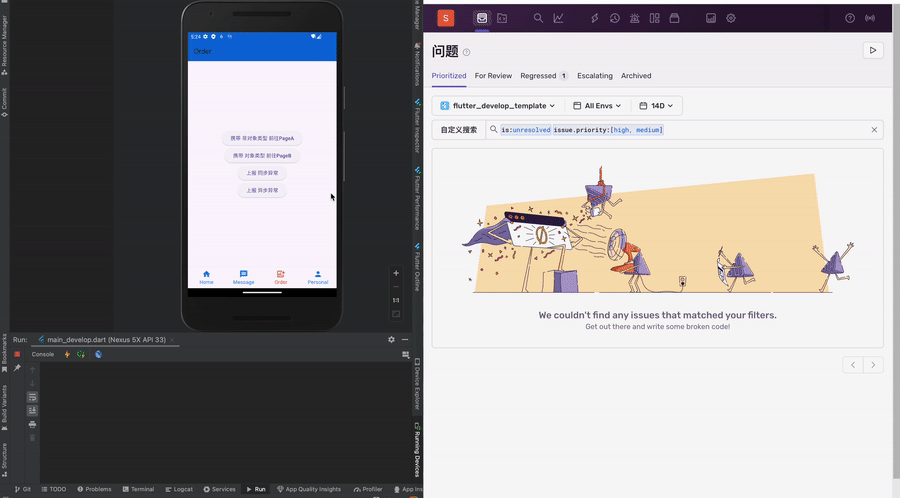Open Sentry Alerts siren icon
This screenshot has height=498, width=900.
pyautogui.click(x=635, y=18)
